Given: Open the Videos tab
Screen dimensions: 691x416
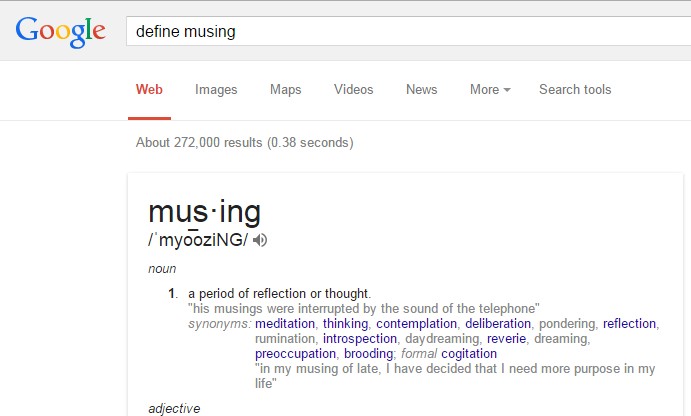Looking at the screenshot, I should (353, 90).
